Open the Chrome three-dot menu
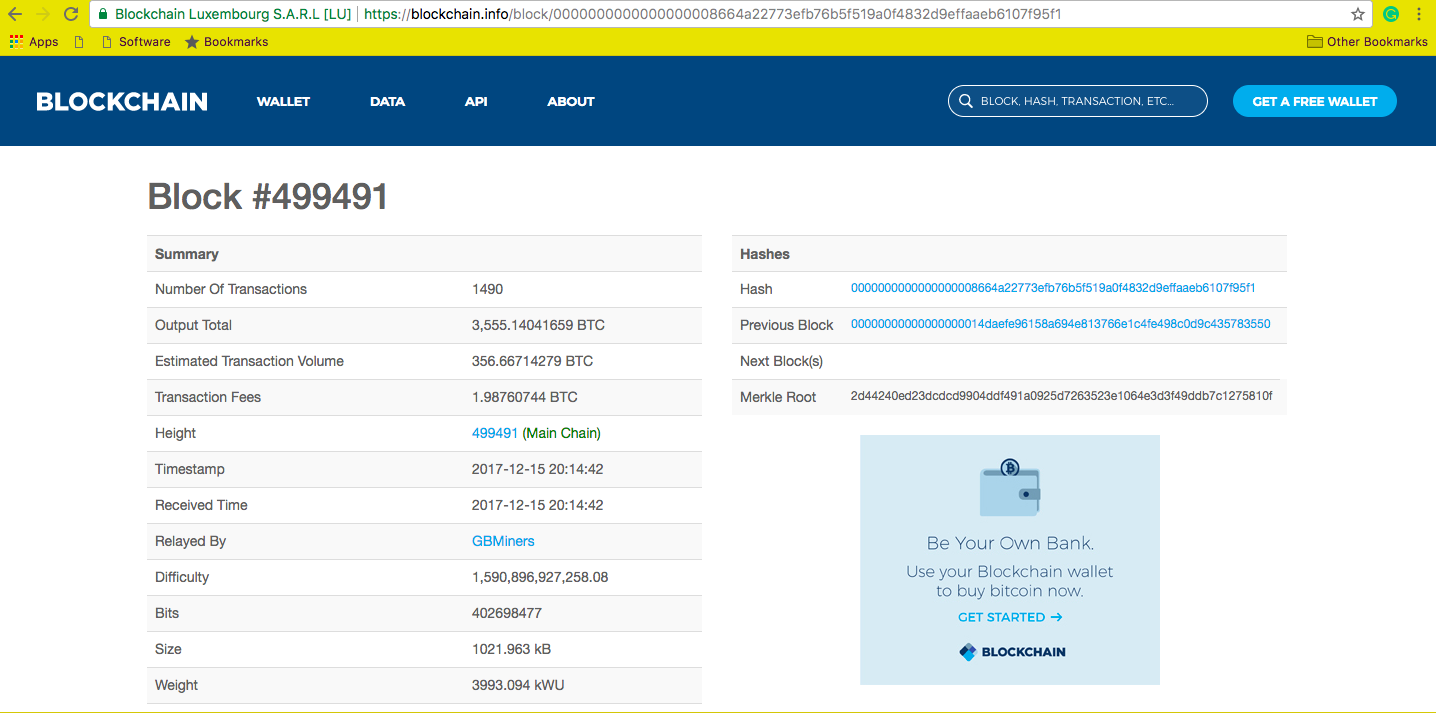This screenshot has width=1436, height=713. click(x=1419, y=14)
